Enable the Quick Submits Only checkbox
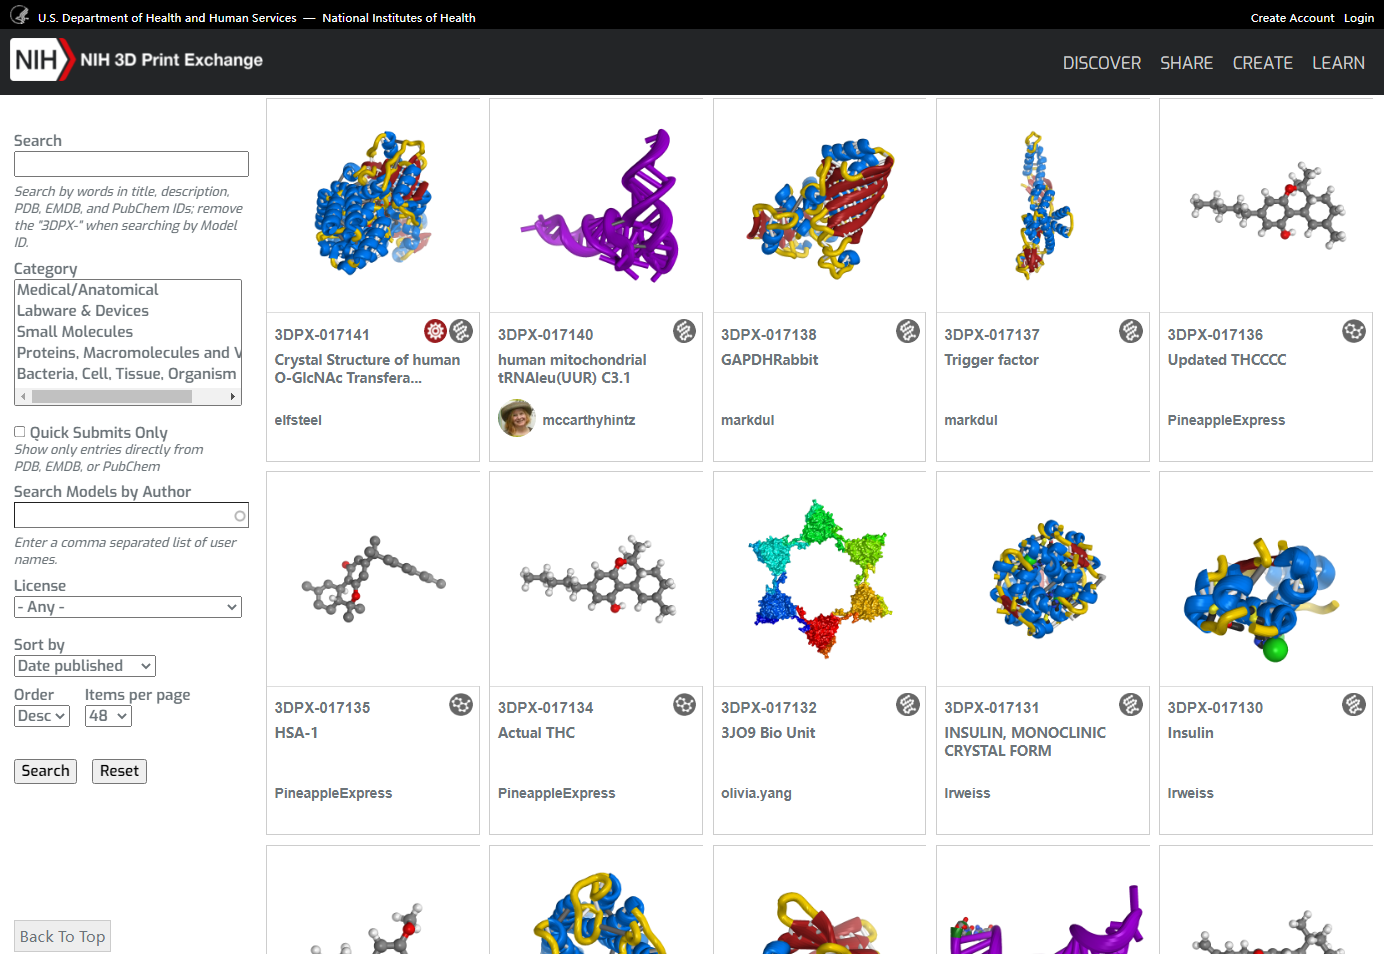Screen dimensions: 1384x954 [18, 431]
